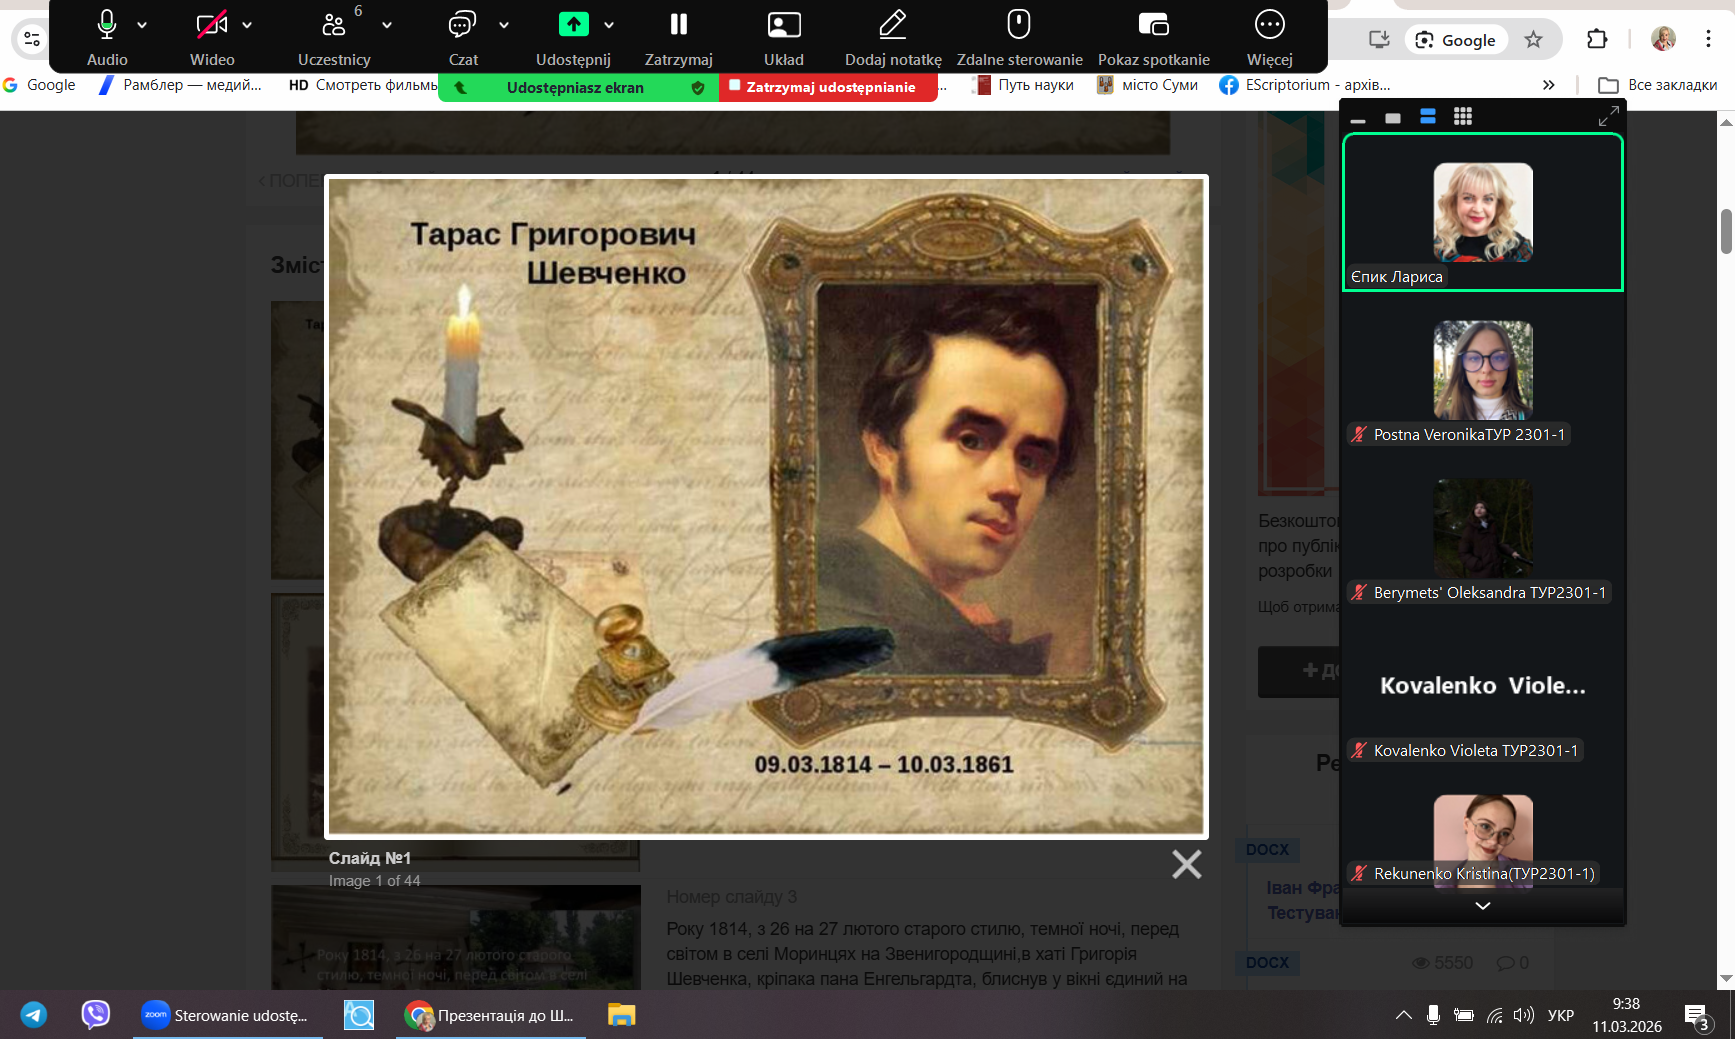Toggle microphone with Audio button
The height and width of the screenshot is (1039, 1735).
tap(107, 25)
